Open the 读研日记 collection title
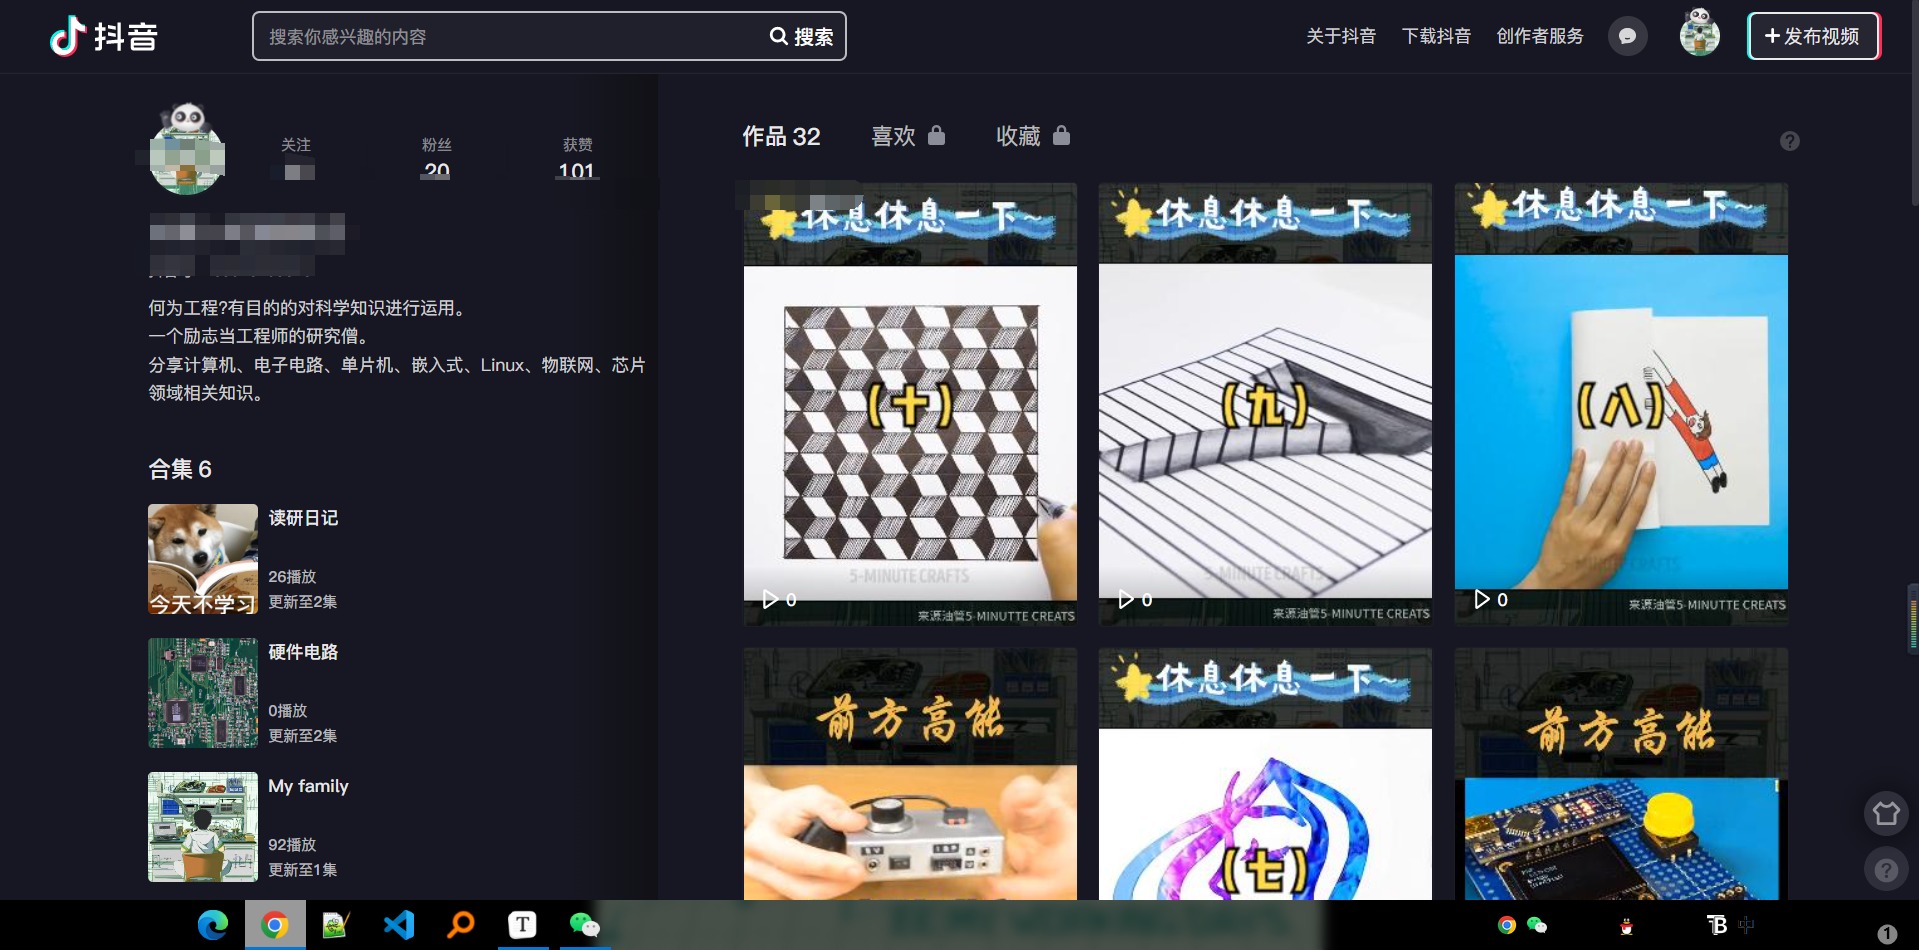 [303, 518]
